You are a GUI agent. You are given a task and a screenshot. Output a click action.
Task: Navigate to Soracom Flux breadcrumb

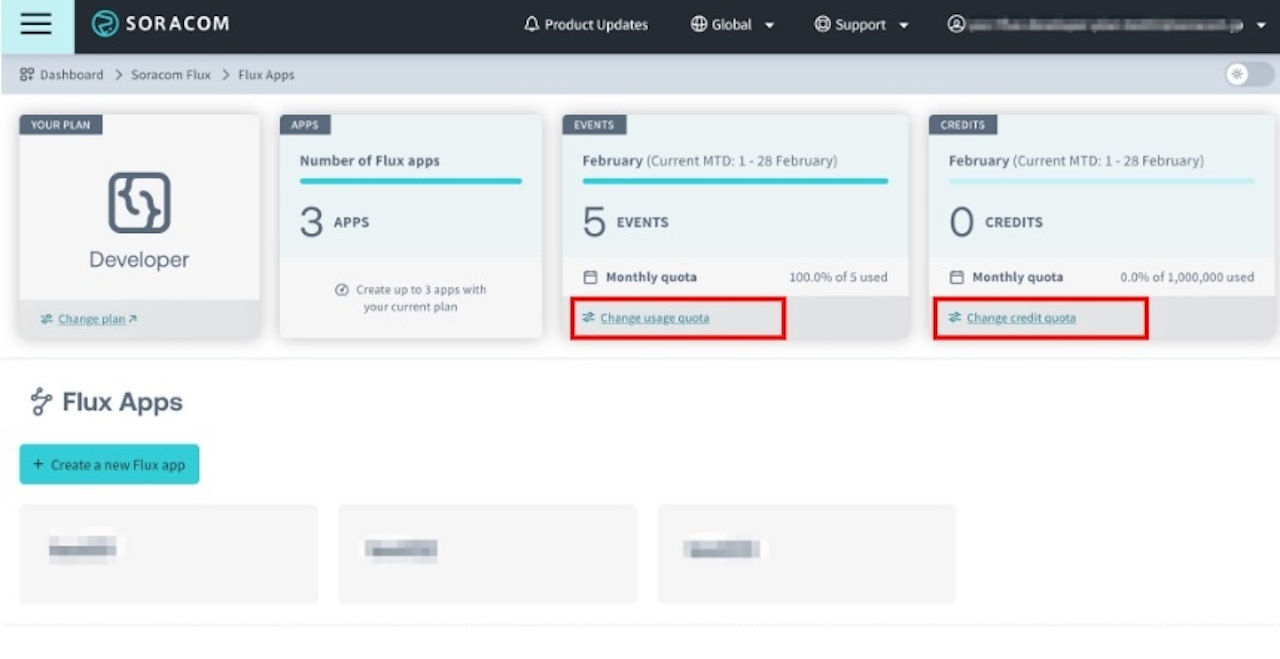tap(171, 75)
